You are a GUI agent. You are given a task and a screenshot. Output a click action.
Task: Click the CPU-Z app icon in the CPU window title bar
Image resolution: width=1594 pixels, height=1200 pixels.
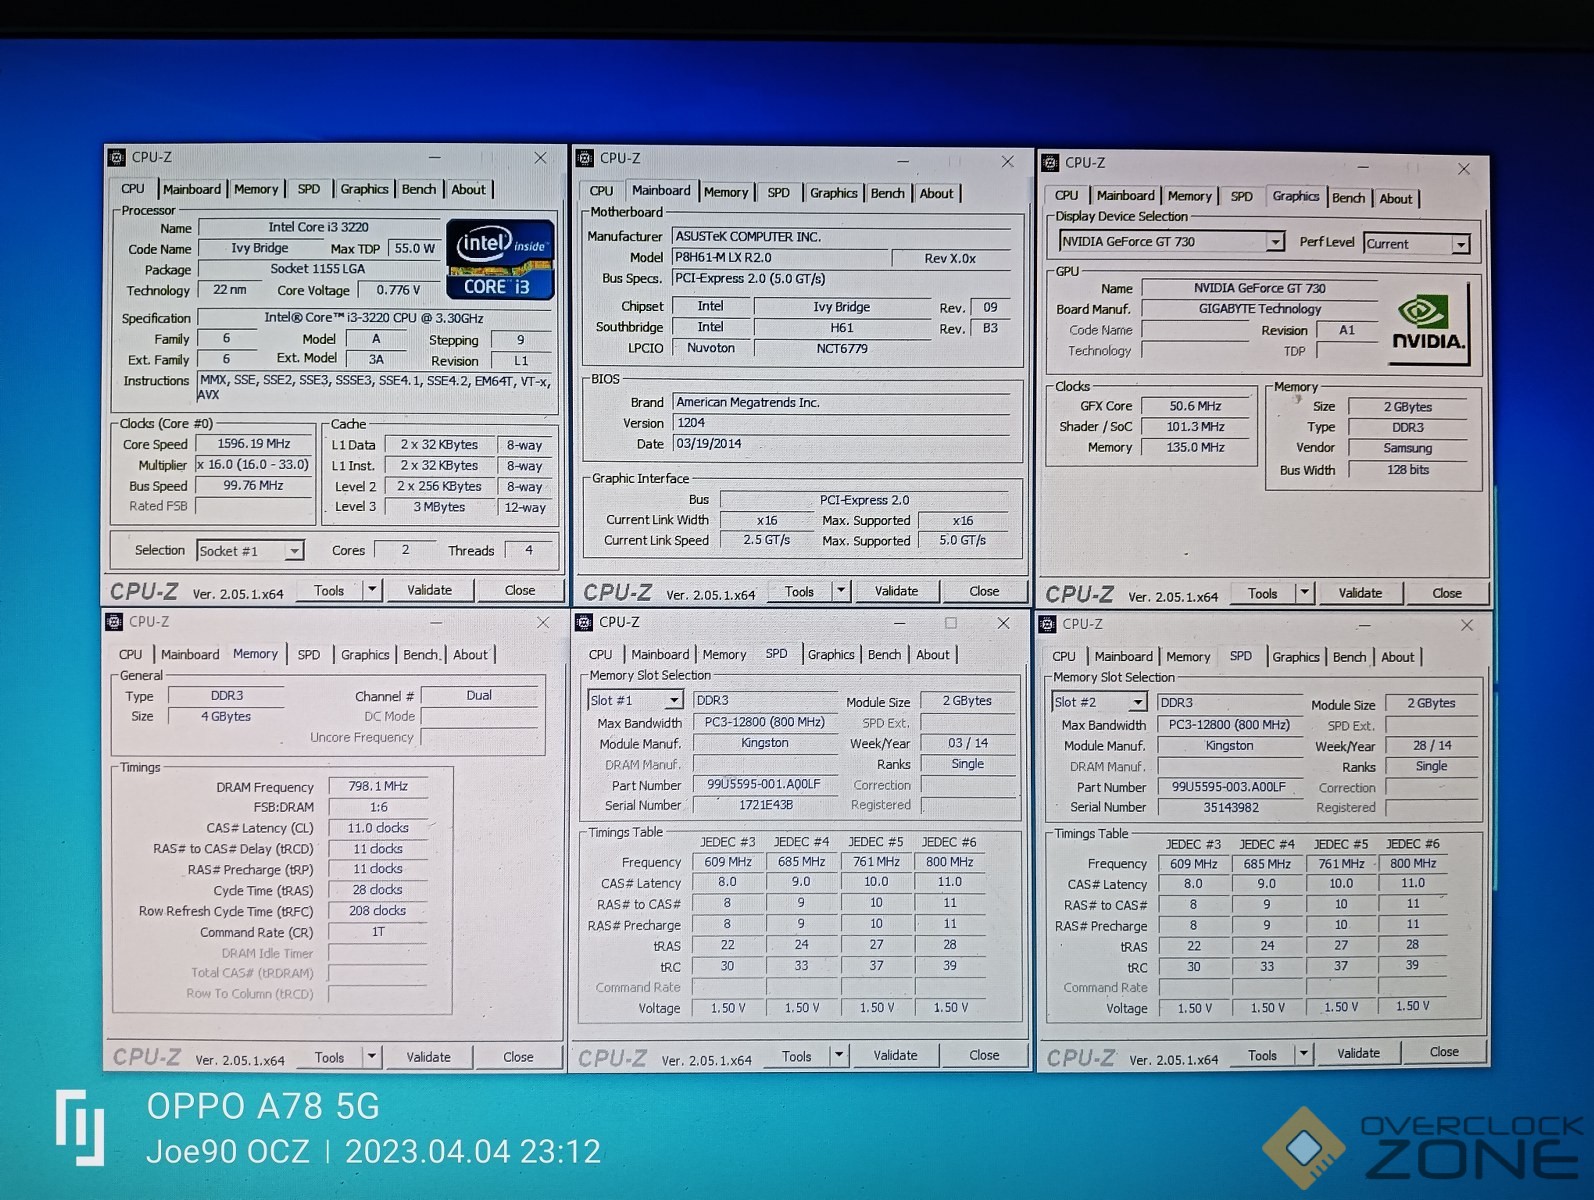[117, 157]
